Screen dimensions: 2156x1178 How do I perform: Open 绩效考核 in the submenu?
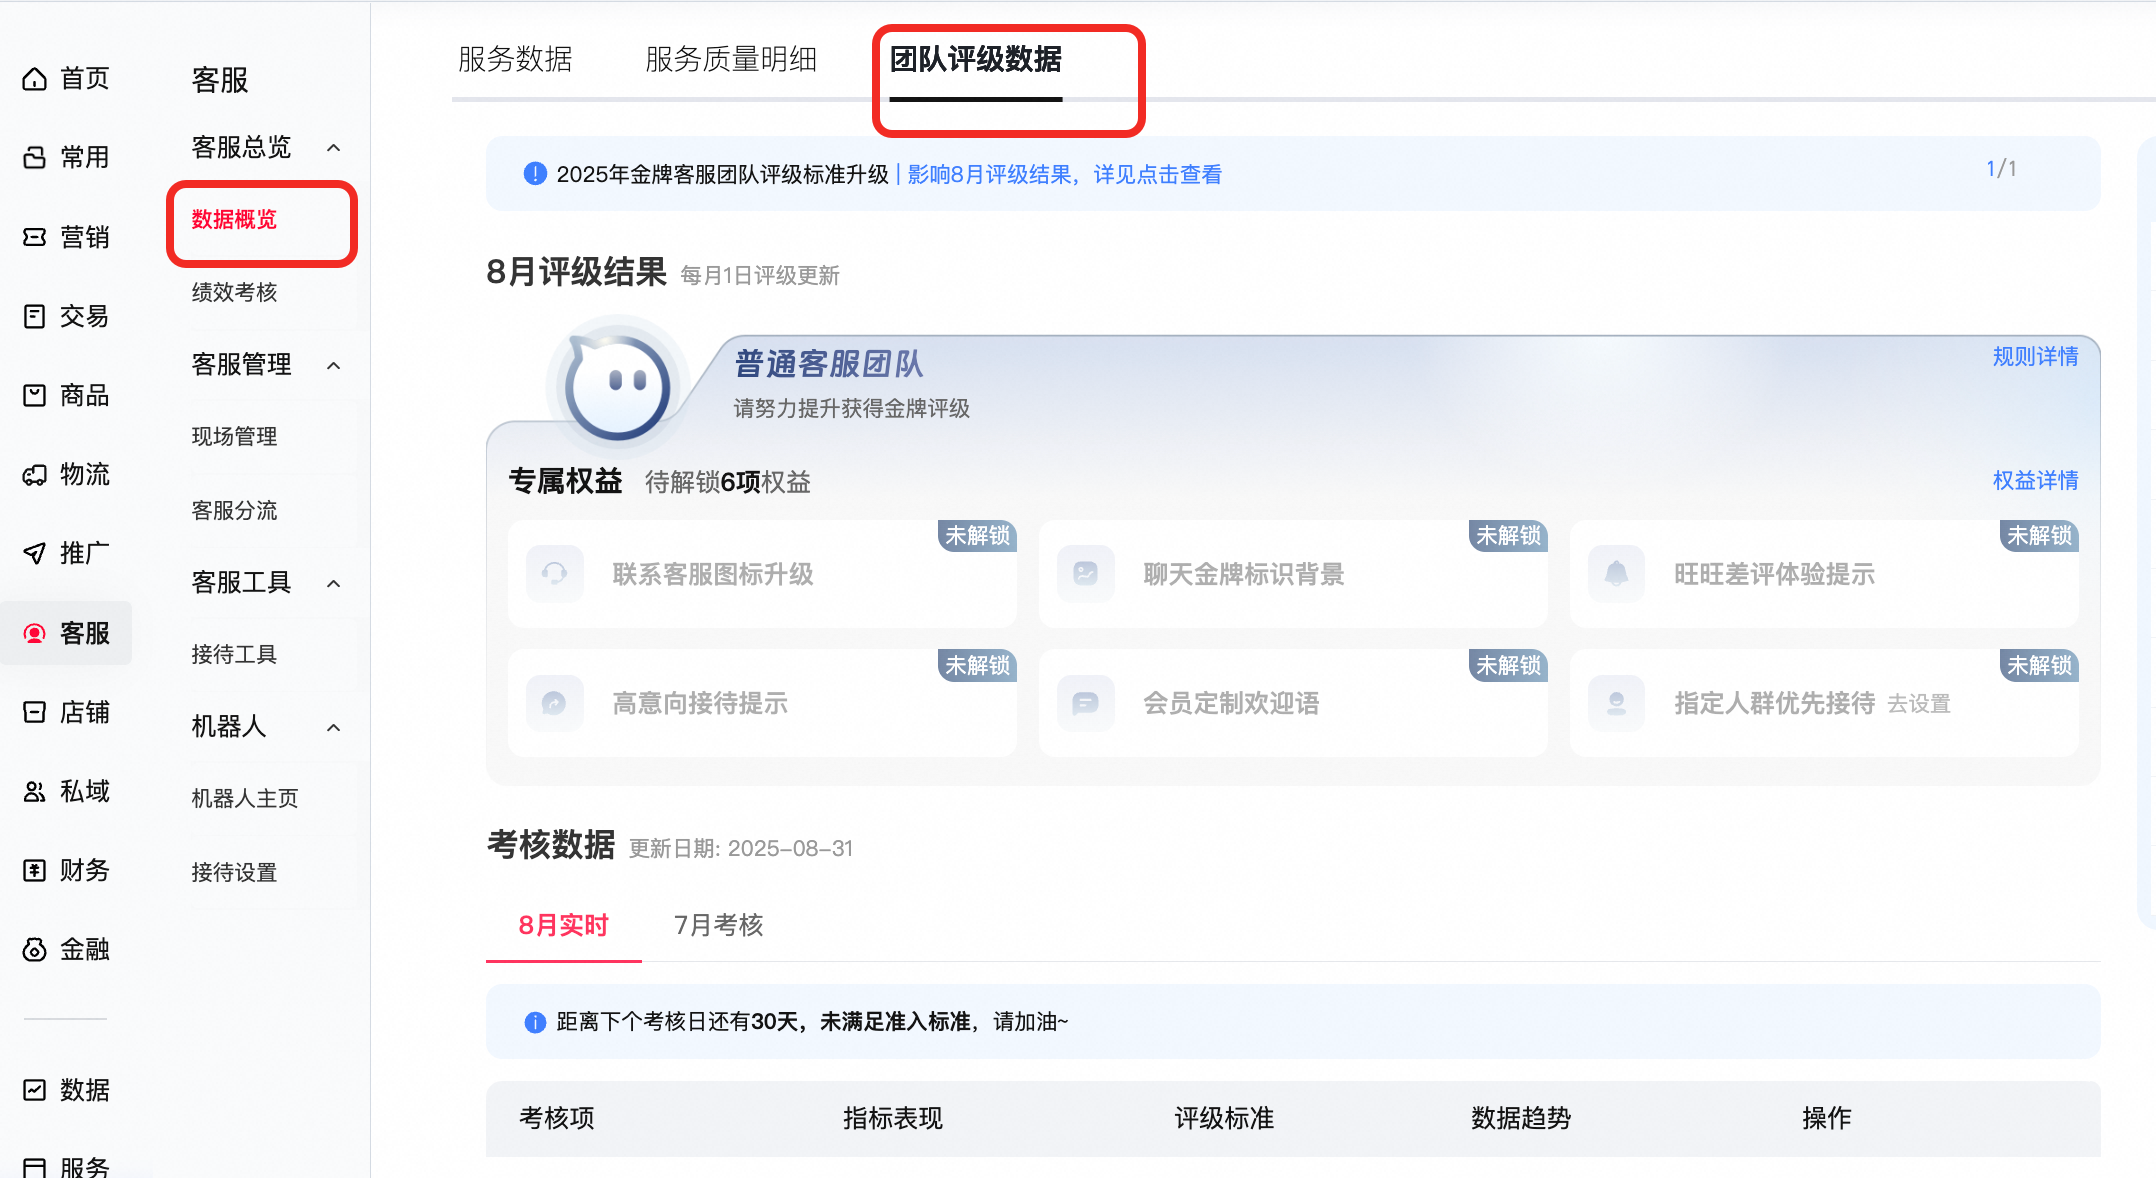(x=234, y=293)
